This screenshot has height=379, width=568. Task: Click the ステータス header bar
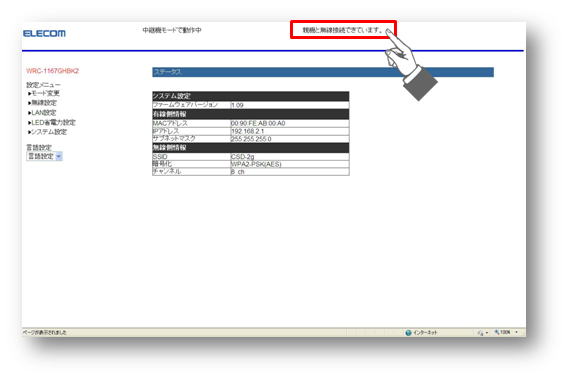[x=323, y=72]
